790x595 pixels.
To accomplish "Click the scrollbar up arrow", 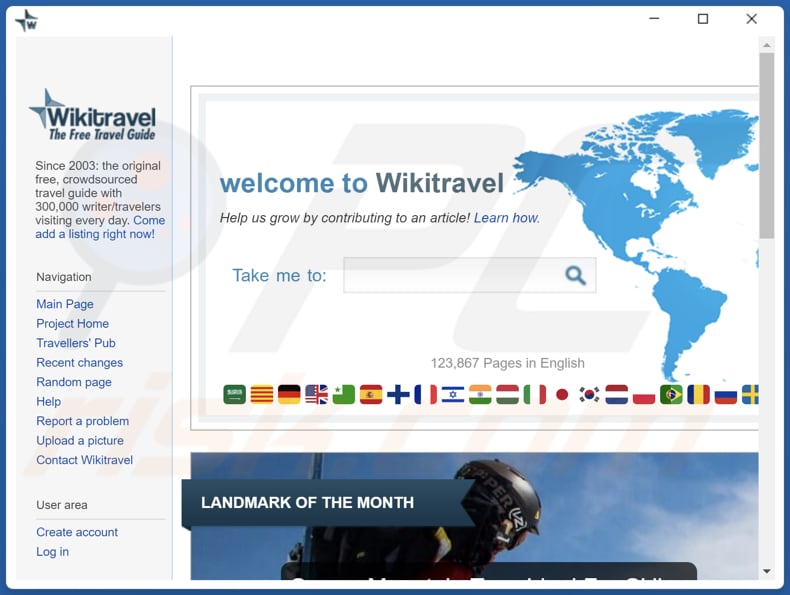I will [767, 45].
